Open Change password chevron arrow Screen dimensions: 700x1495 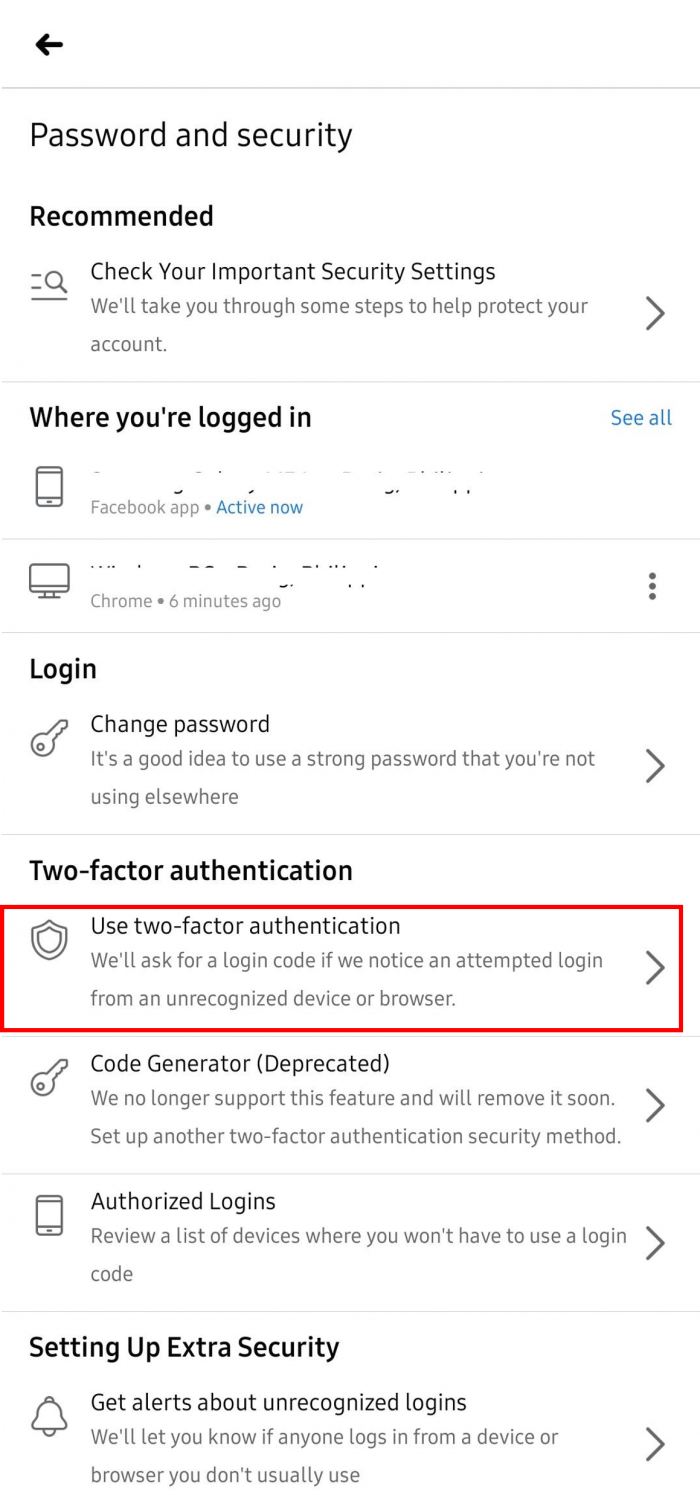[655, 766]
